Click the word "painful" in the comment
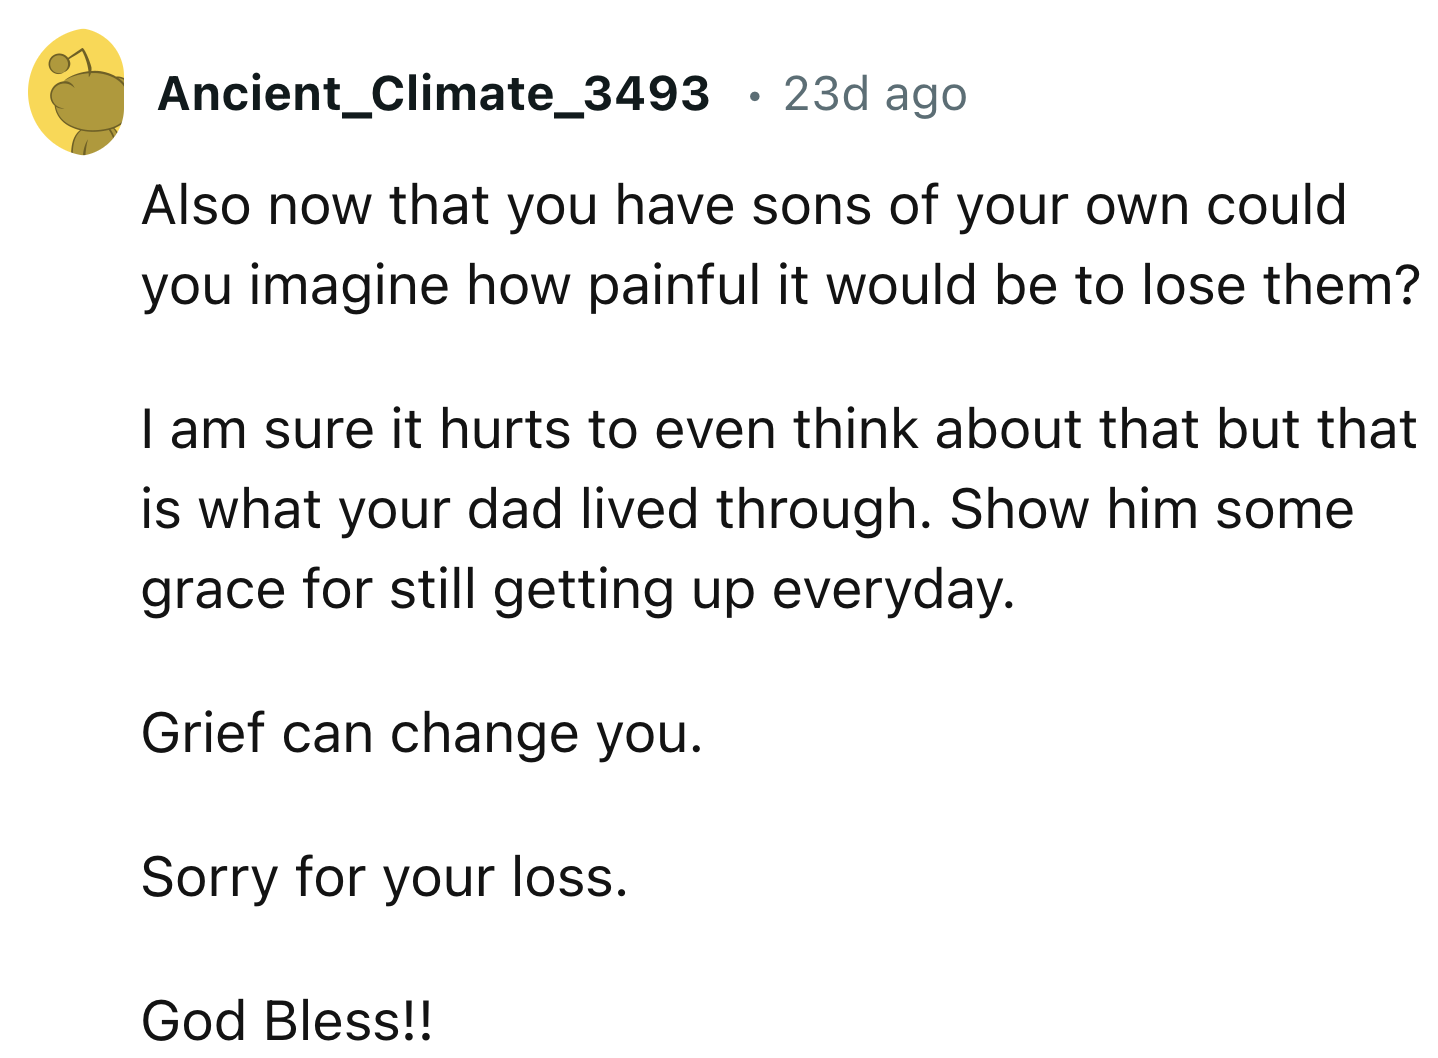Image resolution: width=1438 pixels, height=1058 pixels. point(674,286)
